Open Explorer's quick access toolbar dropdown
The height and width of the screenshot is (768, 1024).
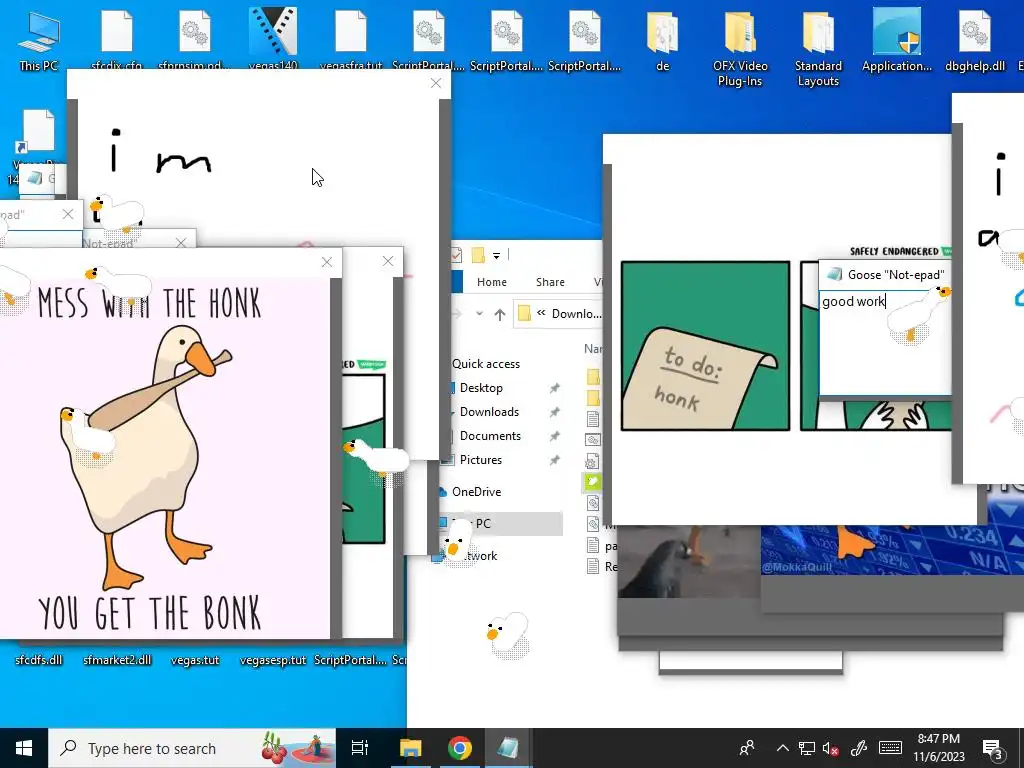[496, 255]
